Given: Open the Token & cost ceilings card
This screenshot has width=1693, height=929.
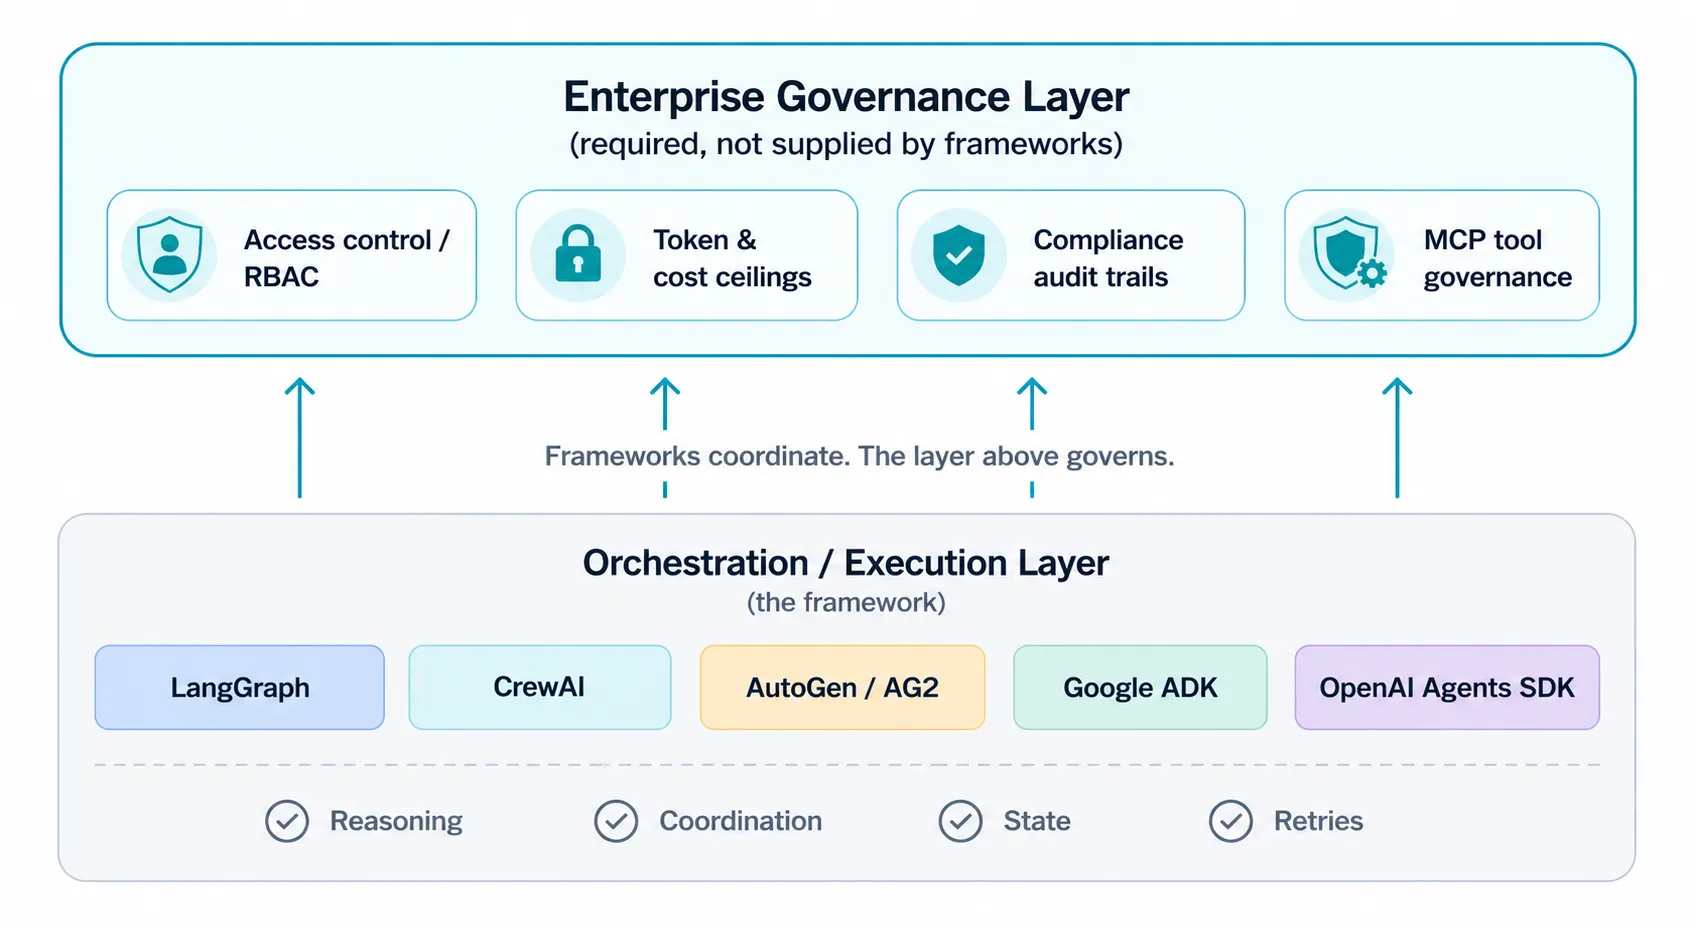Looking at the screenshot, I should pyautogui.click(x=687, y=255).
